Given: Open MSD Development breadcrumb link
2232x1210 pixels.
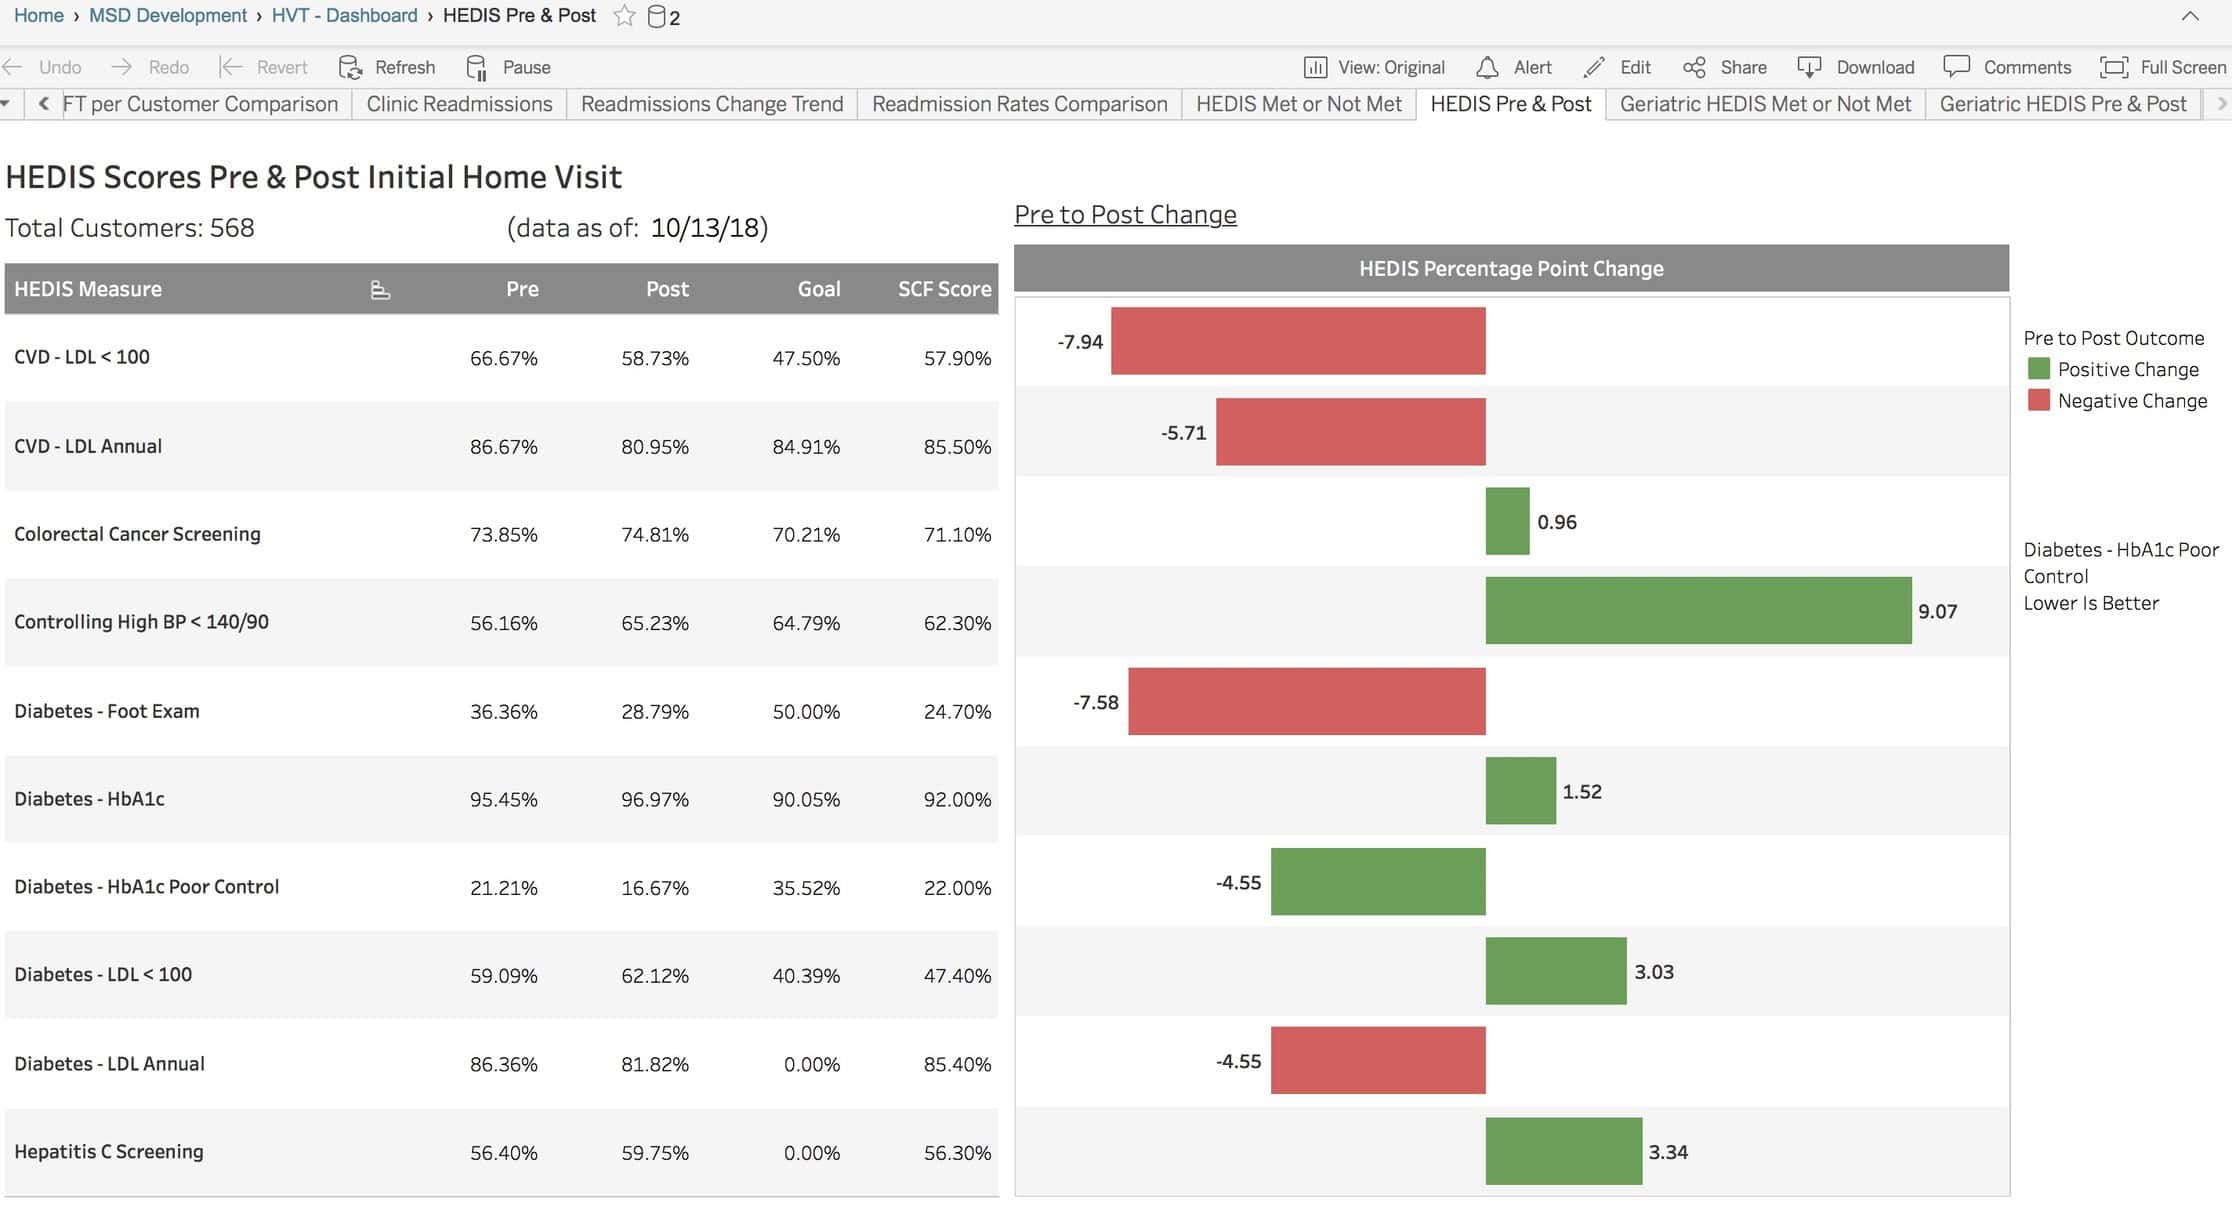Looking at the screenshot, I should (x=167, y=15).
